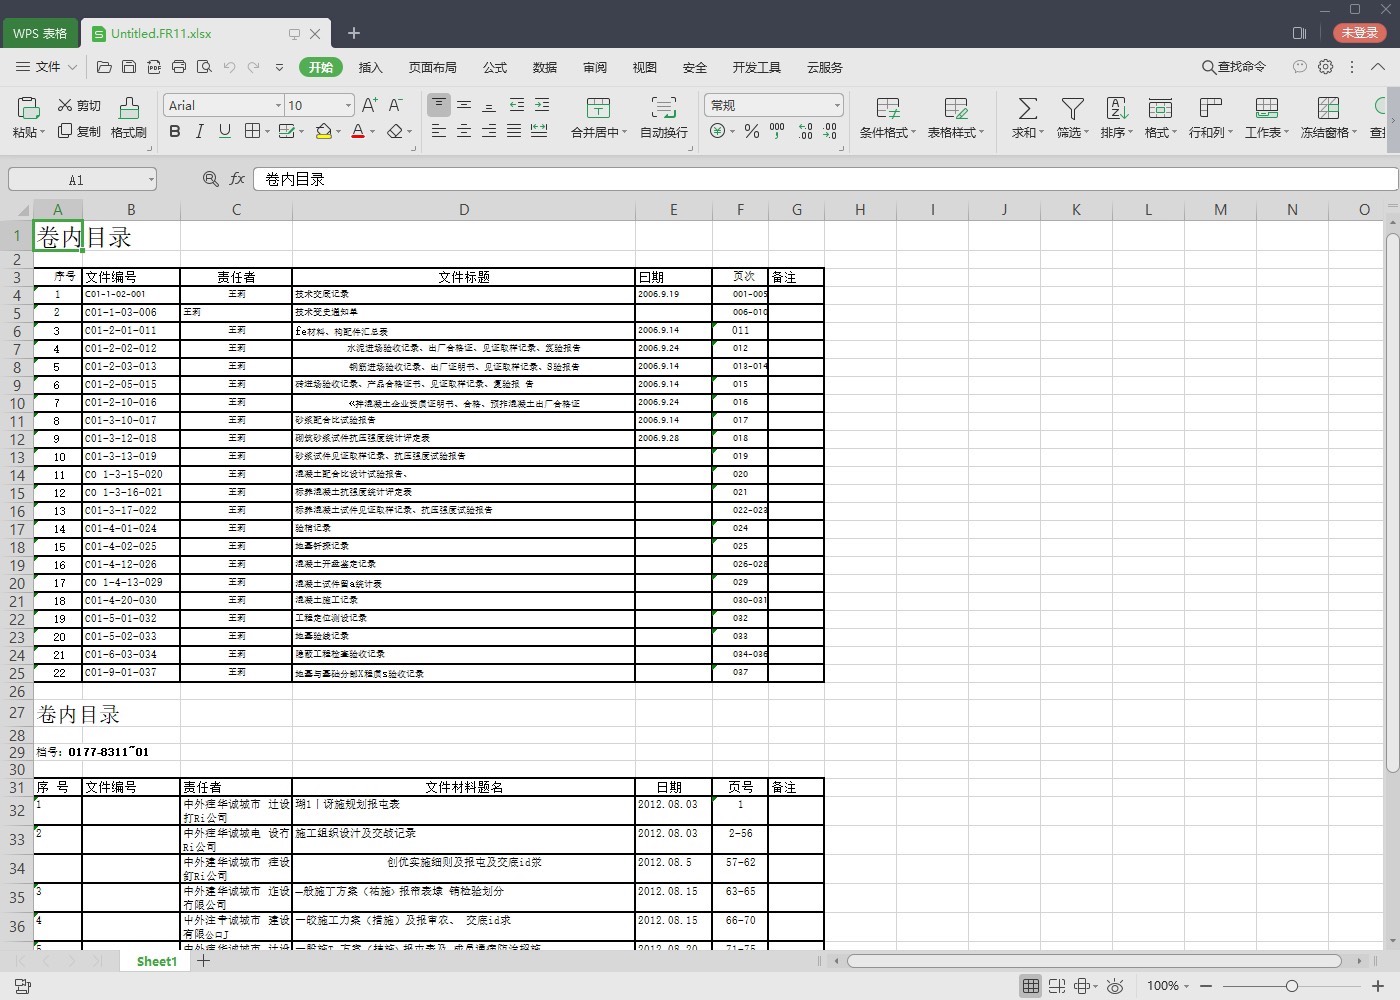Image resolution: width=1400 pixels, height=1000 pixels.
Task: Export the workbook to PDF
Action: [x=154, y=67]
